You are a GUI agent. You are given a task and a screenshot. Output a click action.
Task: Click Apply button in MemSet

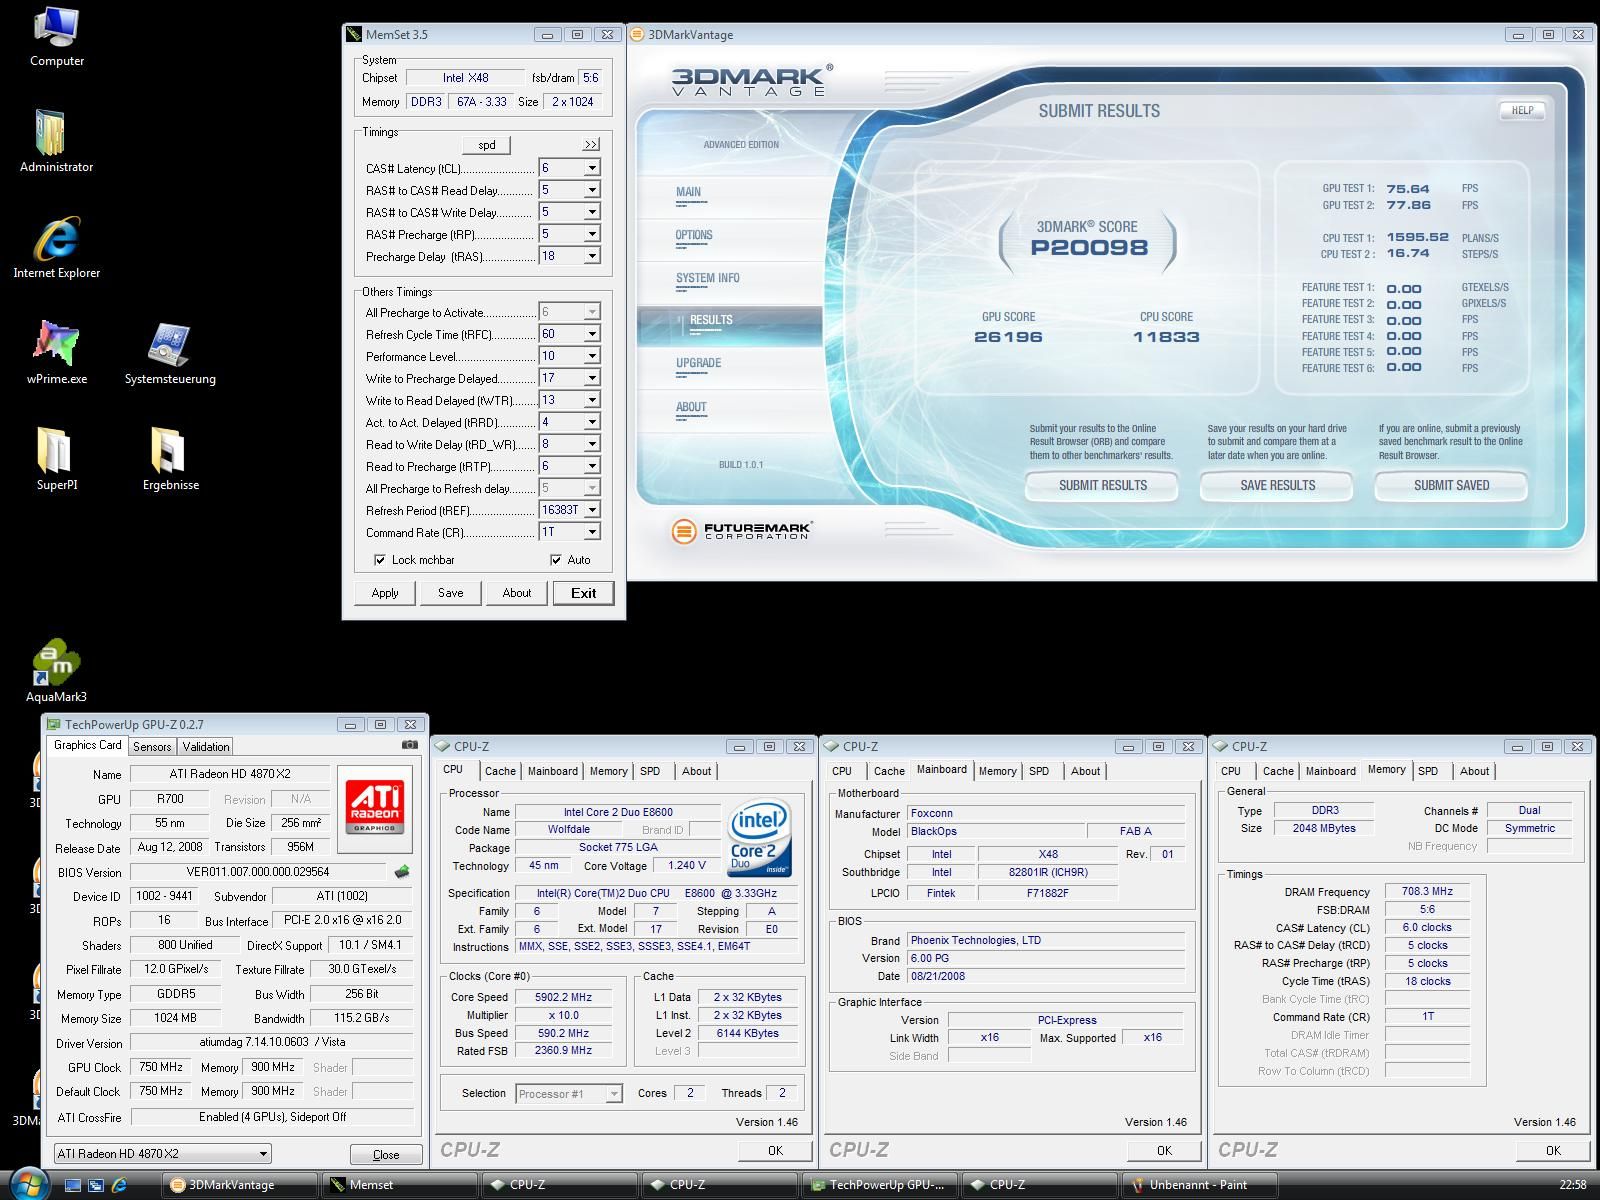tap(385, 593)
